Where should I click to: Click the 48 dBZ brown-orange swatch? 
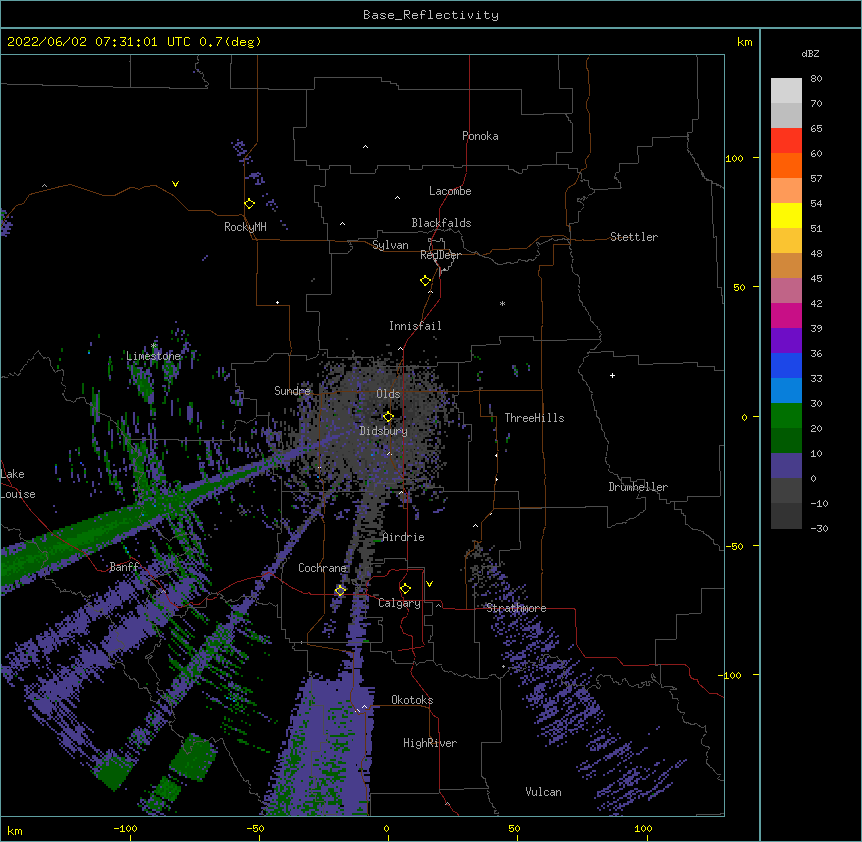[786, 265]
